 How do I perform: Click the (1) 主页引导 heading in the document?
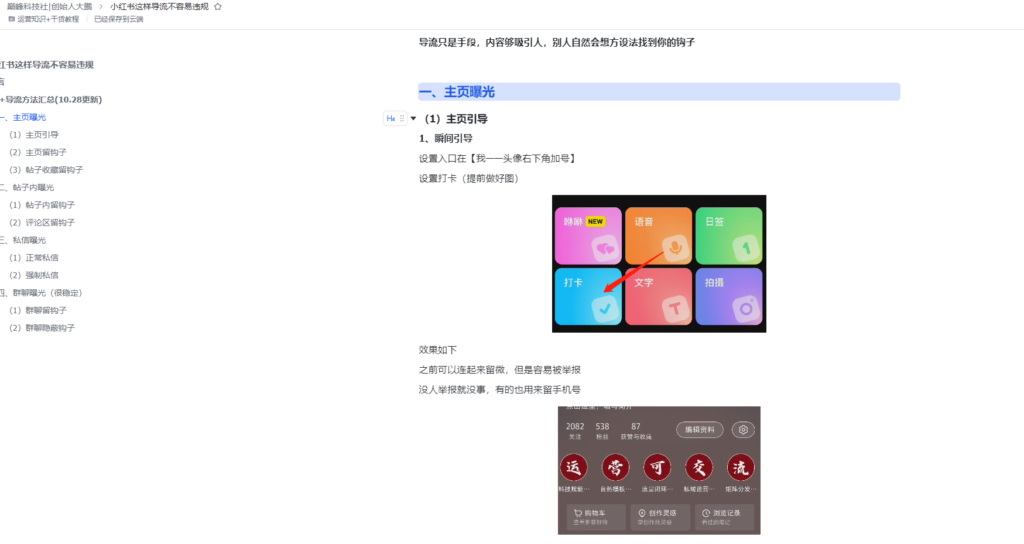coord(456,119)
